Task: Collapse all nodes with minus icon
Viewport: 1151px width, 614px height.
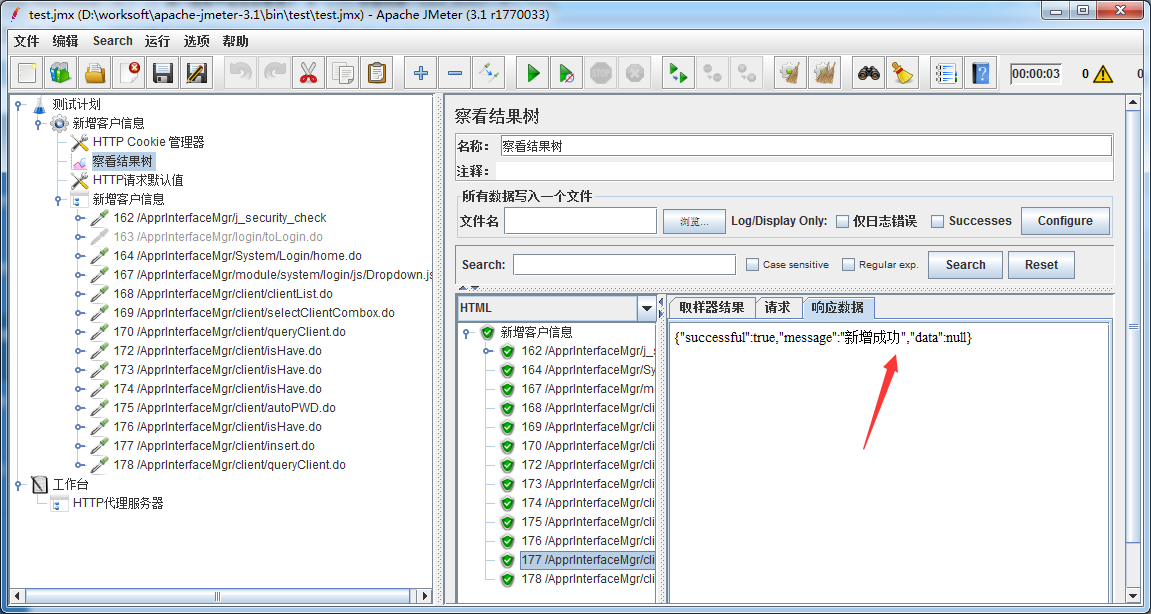Action: (454, 73)
